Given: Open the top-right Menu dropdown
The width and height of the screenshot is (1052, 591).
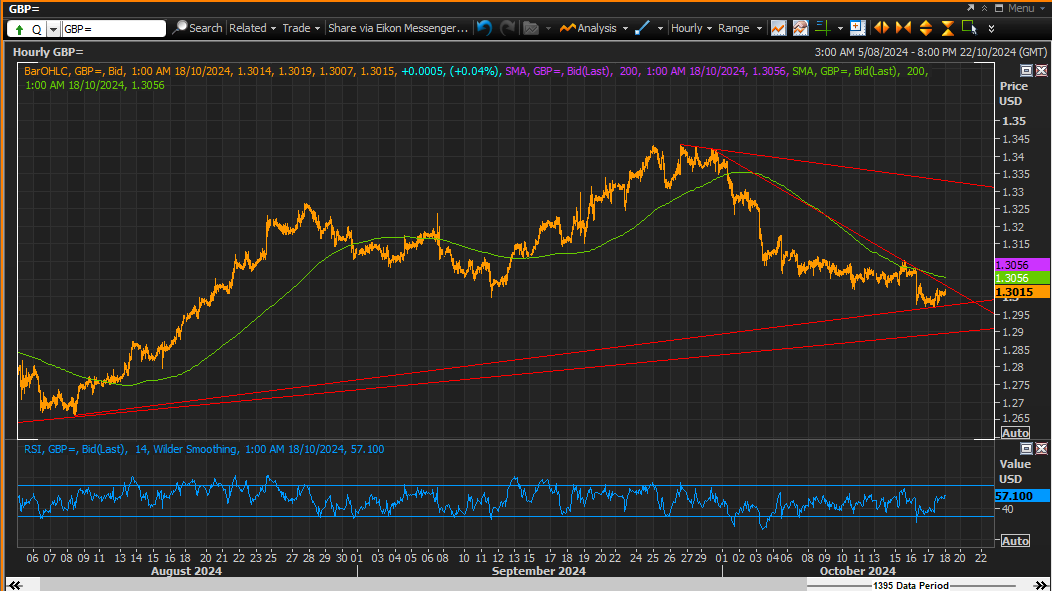Looking at the screenshot, I should [1027, 8].
